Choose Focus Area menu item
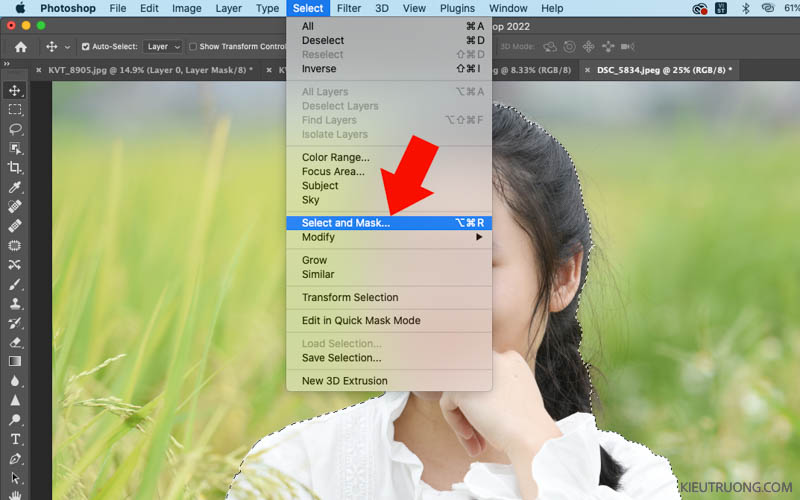800x500 pixels. click(389, 171)
